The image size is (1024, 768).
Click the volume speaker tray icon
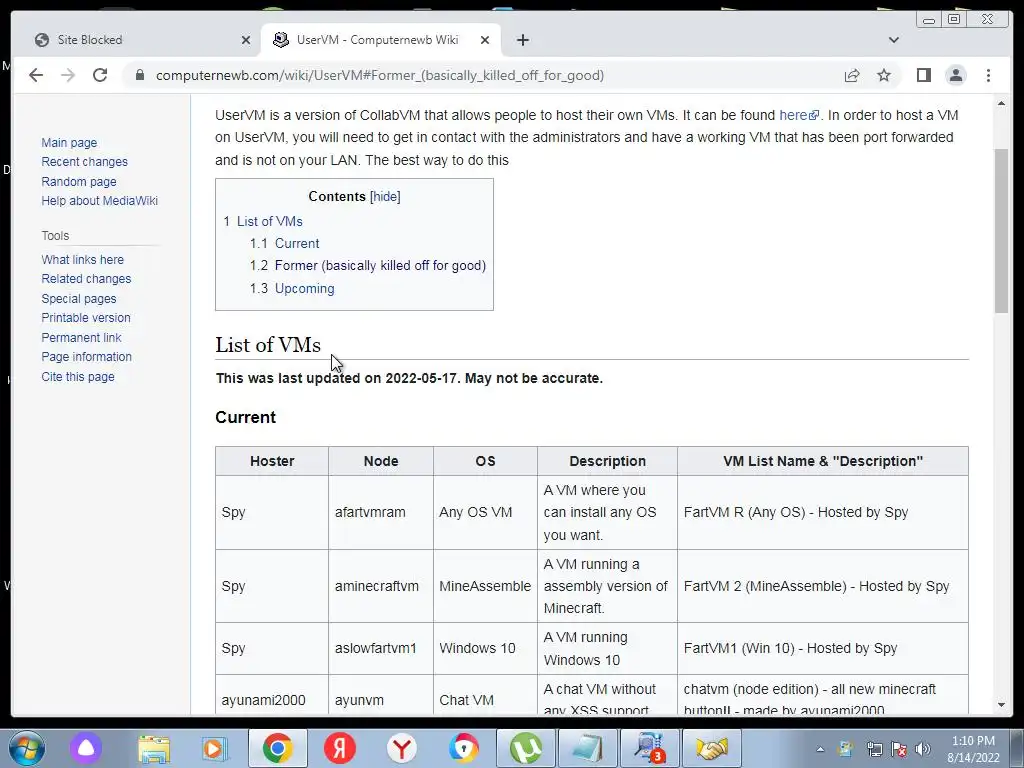(x=923, y=749)
